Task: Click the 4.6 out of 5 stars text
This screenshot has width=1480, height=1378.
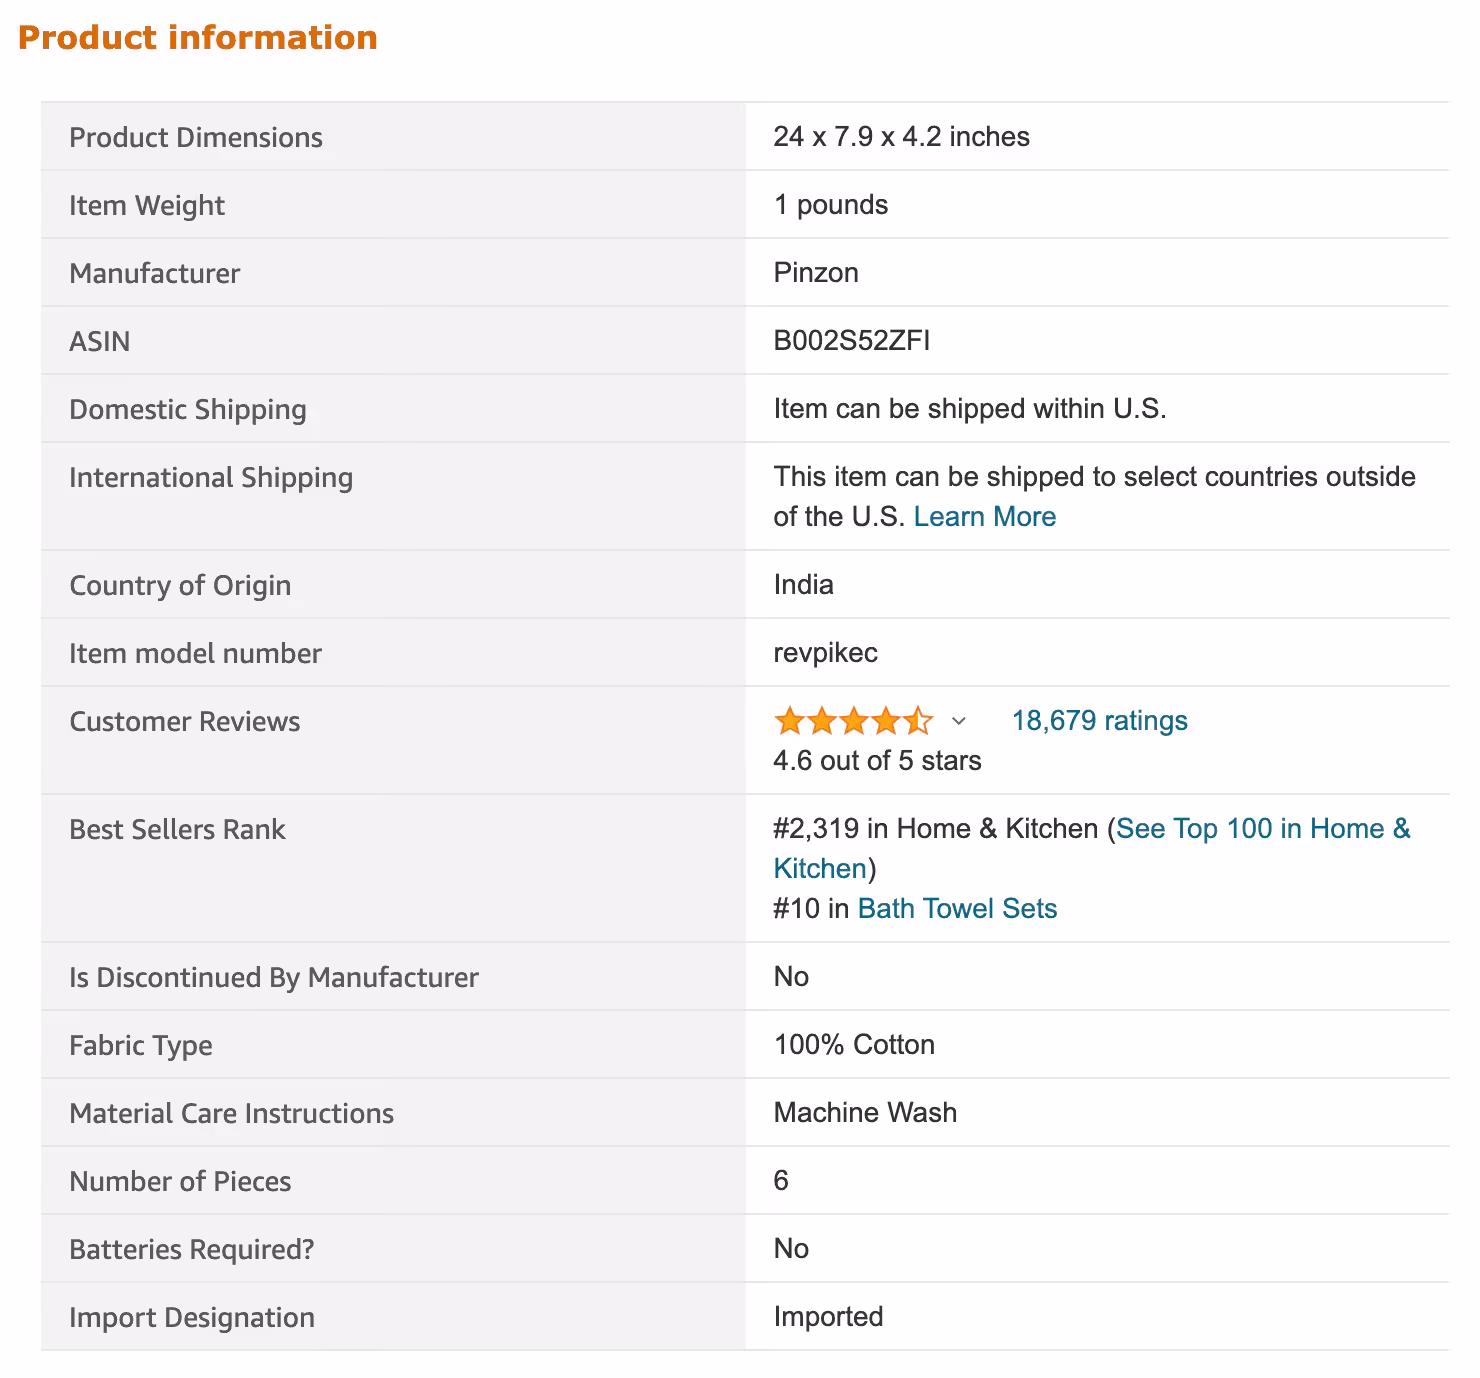Action: (877, 761)
